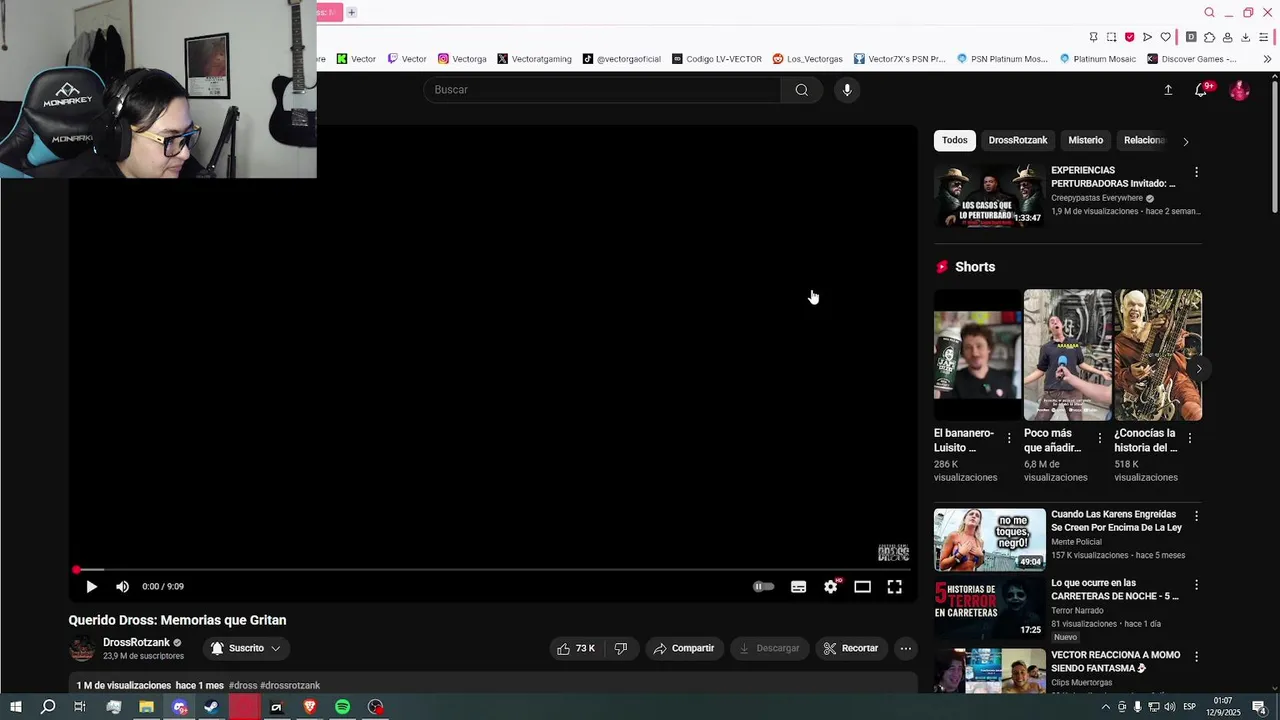Show next Shorts with side arrow

[1199, 369]
